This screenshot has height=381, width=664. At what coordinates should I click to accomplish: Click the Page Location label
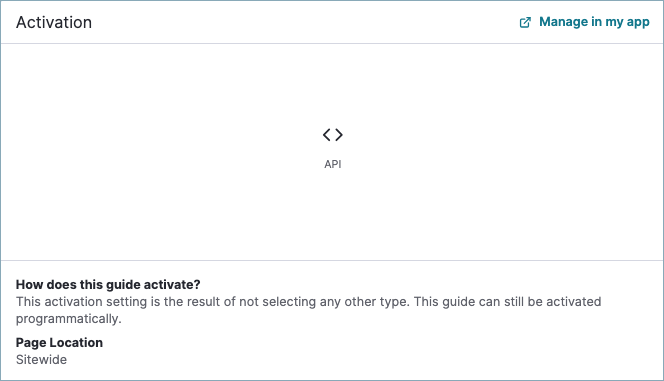(59, 342)
